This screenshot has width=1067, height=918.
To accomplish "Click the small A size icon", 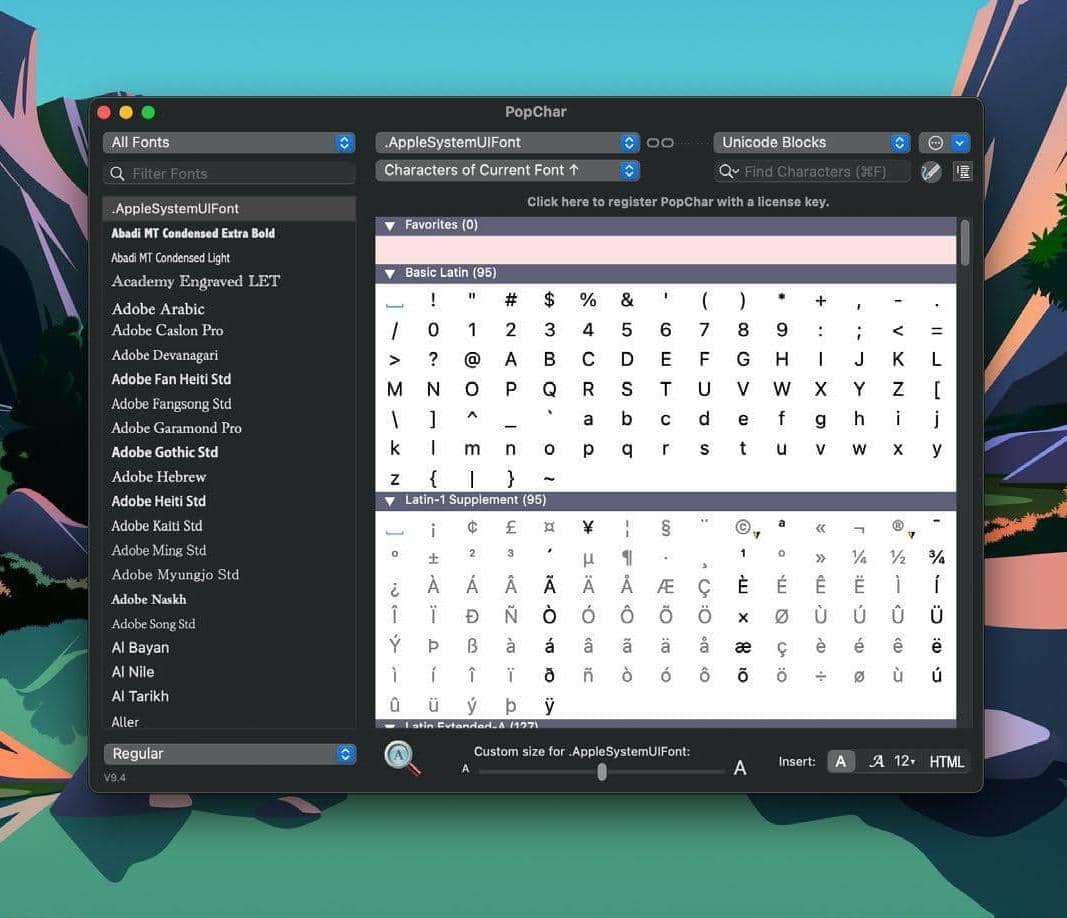I will pyautogui.click(x=465, y=769).
